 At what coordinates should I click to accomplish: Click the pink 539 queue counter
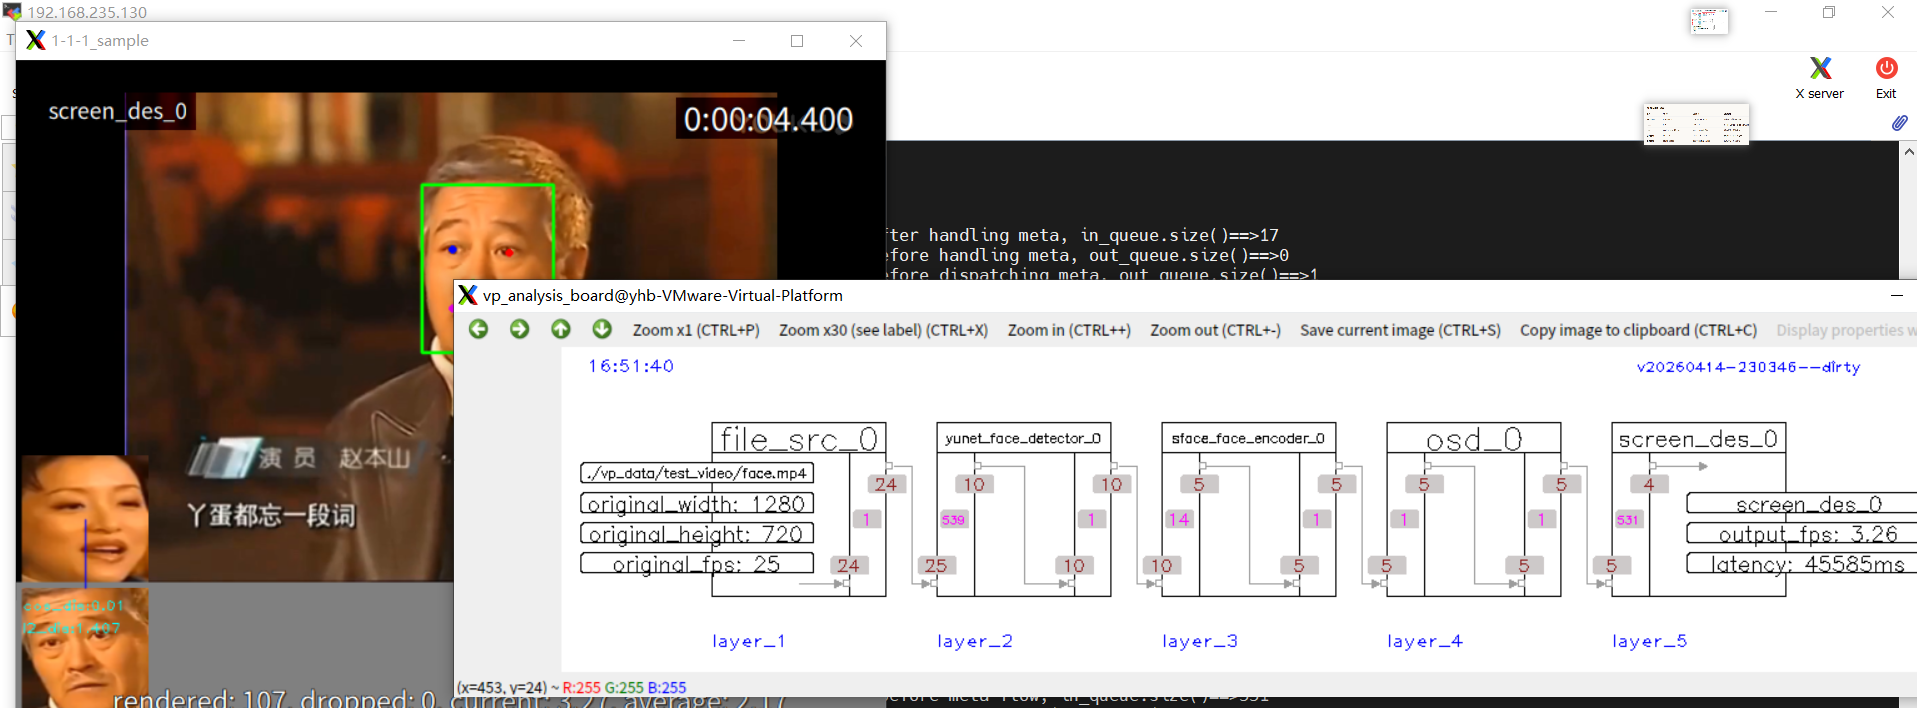[x=954, y=520]
